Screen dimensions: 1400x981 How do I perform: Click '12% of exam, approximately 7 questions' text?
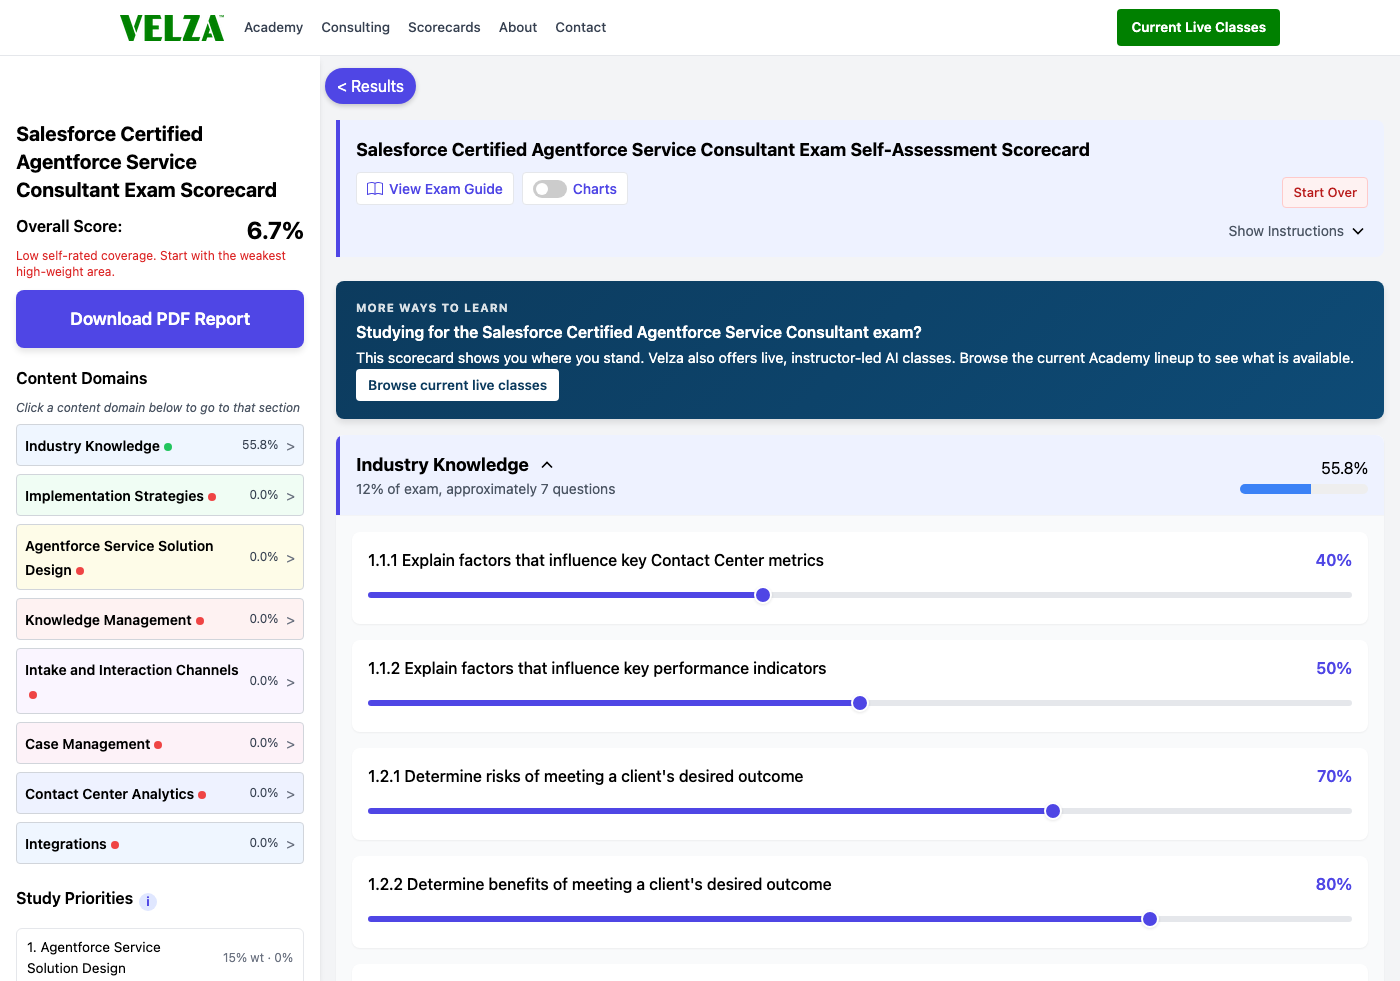point(485,489)
